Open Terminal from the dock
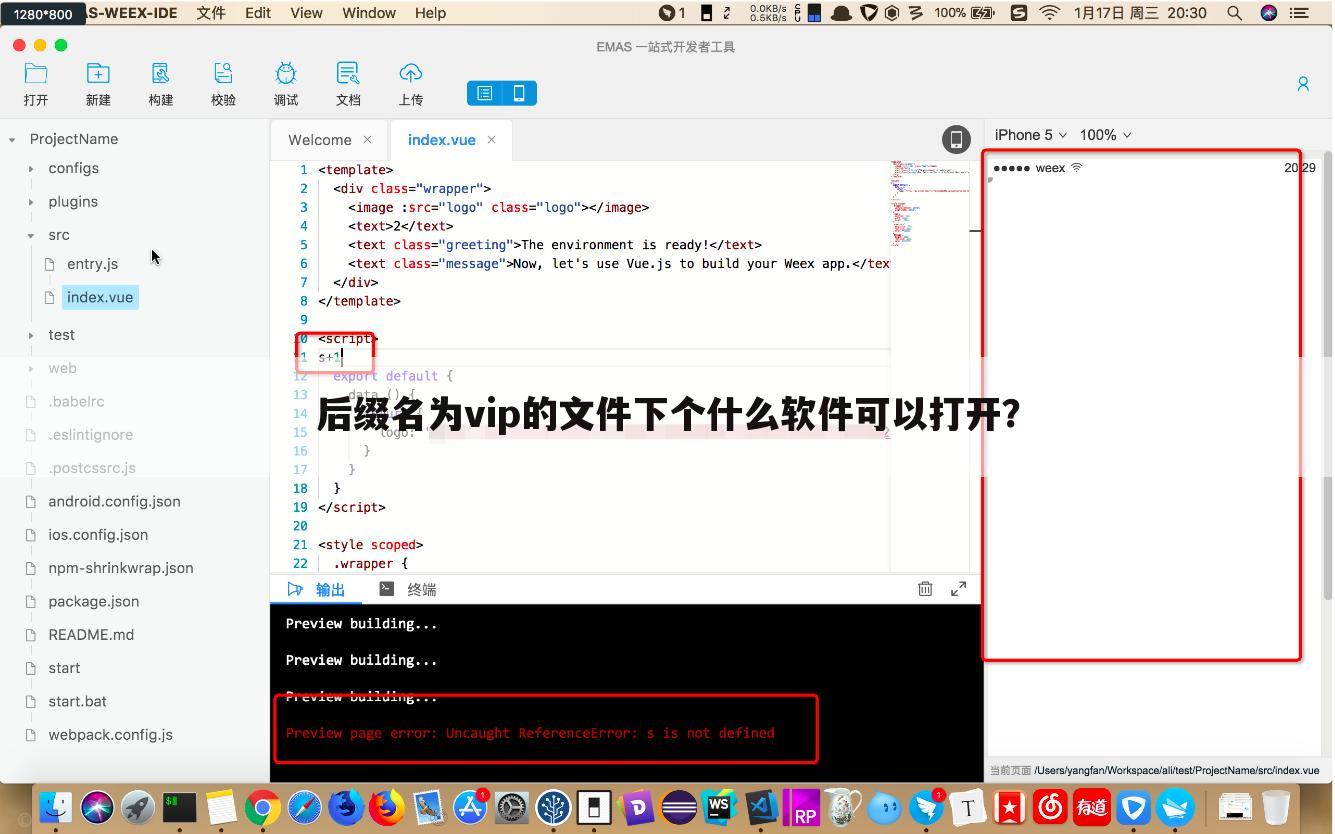The width and height of the screenshot is (1335, 834). coord(180,807)
